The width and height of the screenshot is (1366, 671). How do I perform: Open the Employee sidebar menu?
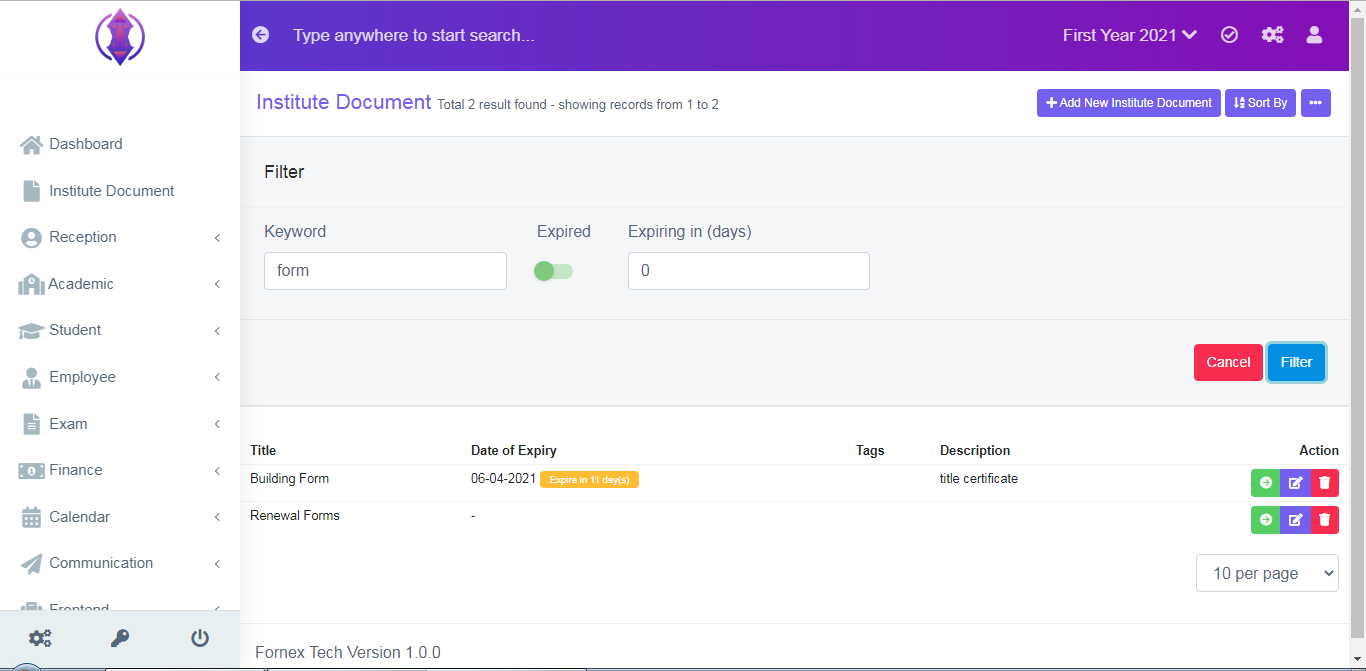[x=120, y=378]
